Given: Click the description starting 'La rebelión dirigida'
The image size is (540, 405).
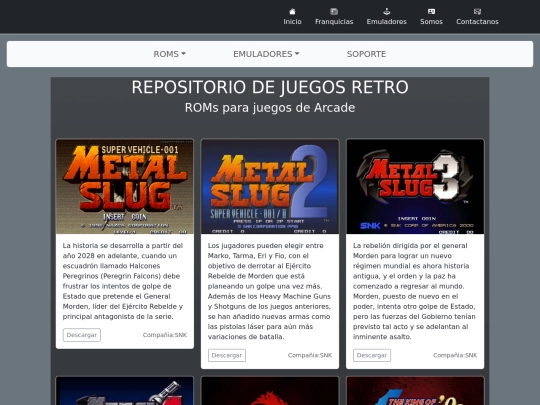Looking at the screenshot, I should [x=414, y=291].
